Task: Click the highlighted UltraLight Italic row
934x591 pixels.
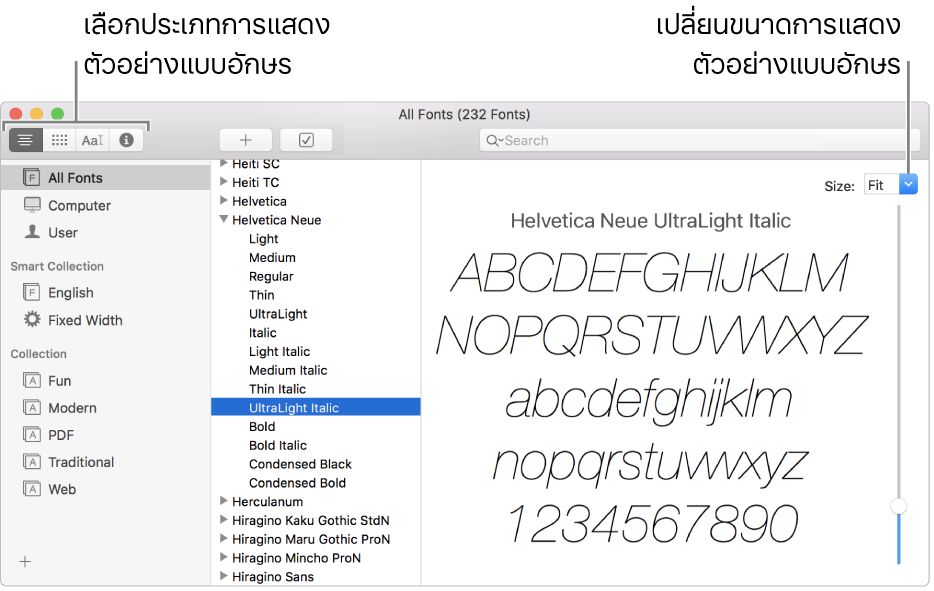Action: click(316, 408)
